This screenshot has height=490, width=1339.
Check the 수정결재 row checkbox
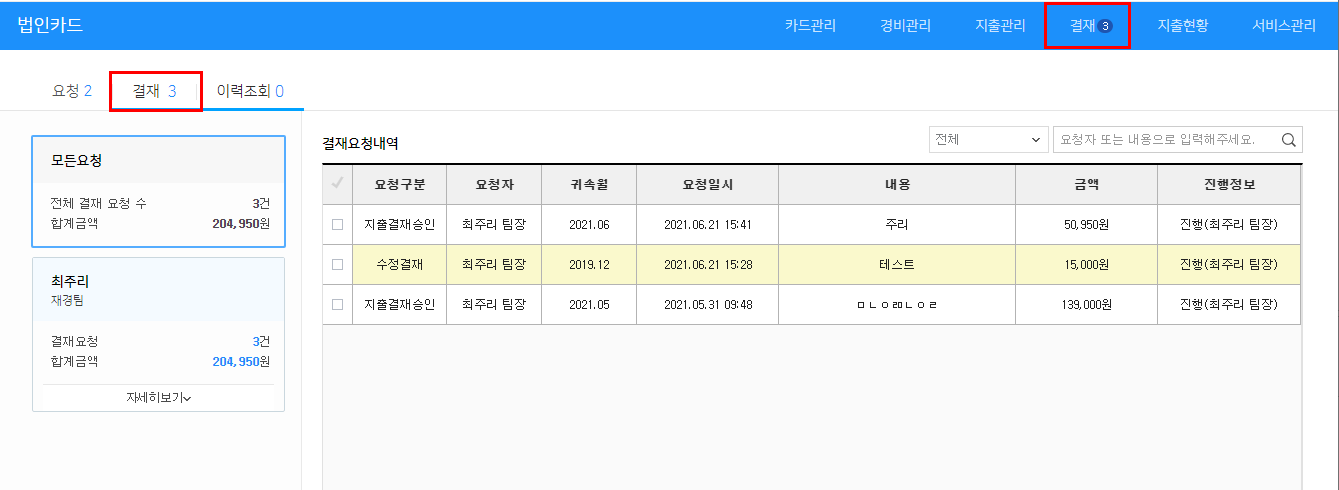337,265
